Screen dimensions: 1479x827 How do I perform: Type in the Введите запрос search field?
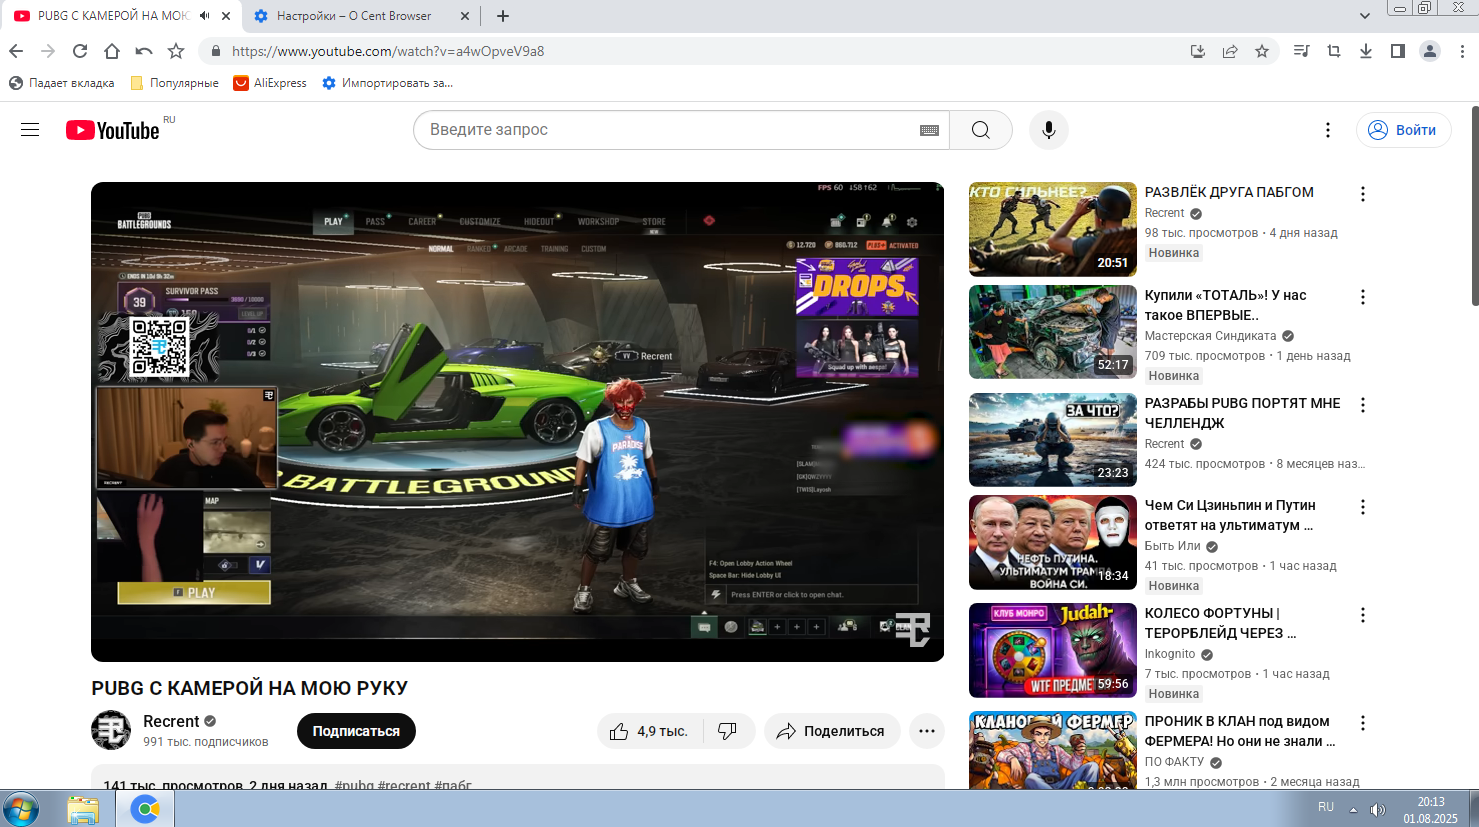660,130
